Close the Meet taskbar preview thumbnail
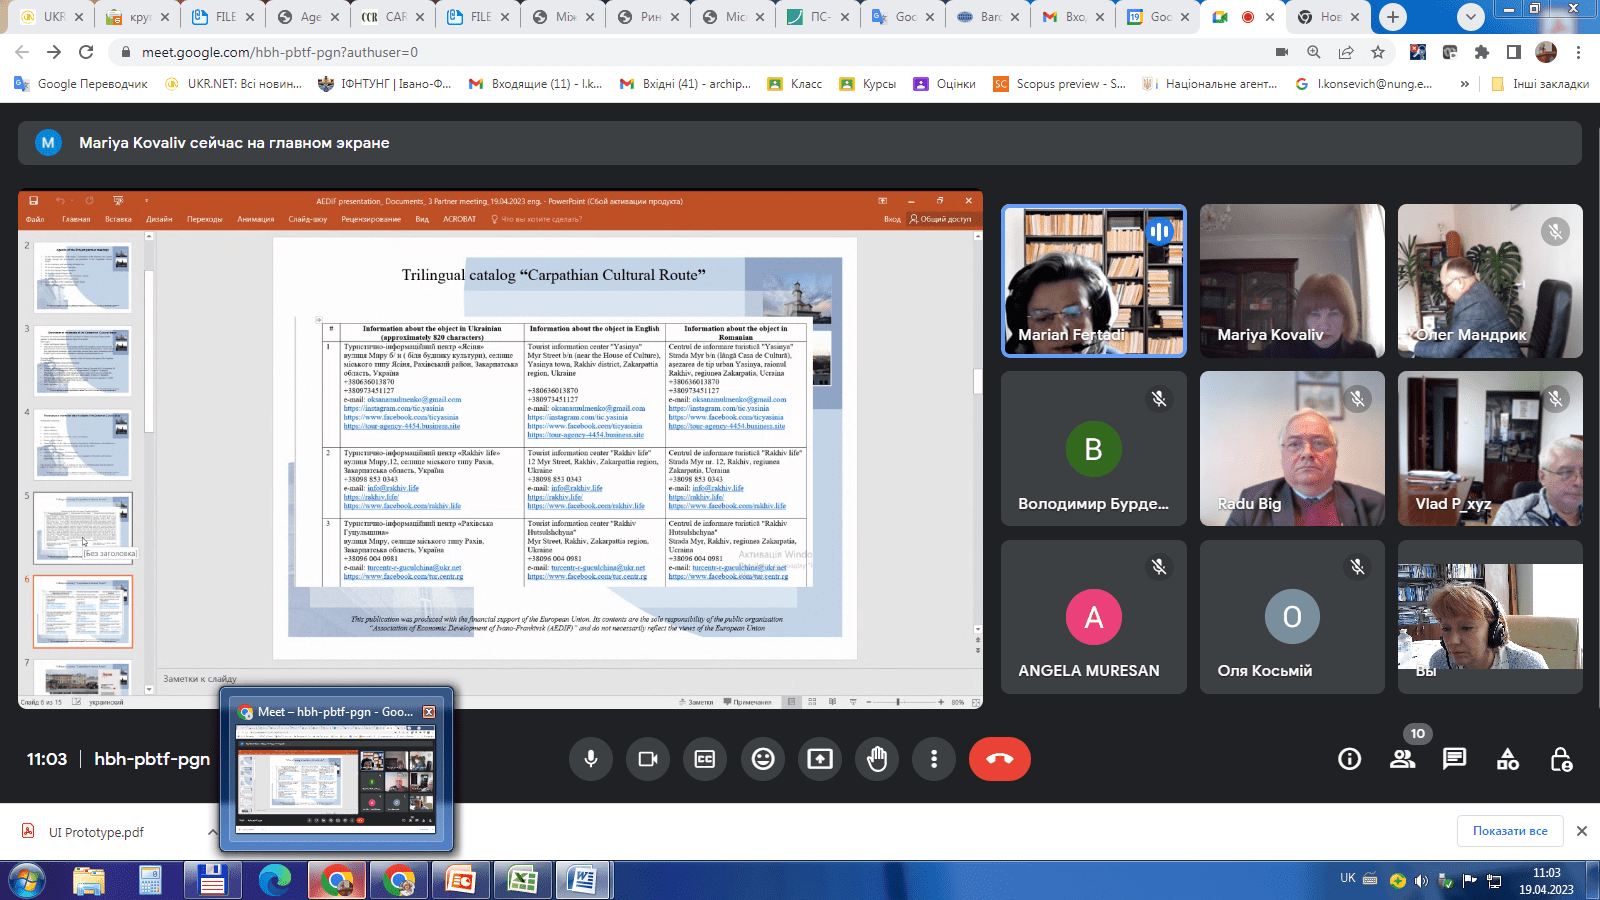Image resolution: width=1600 pixels, height=900 pixels. [x=429, y=712]
